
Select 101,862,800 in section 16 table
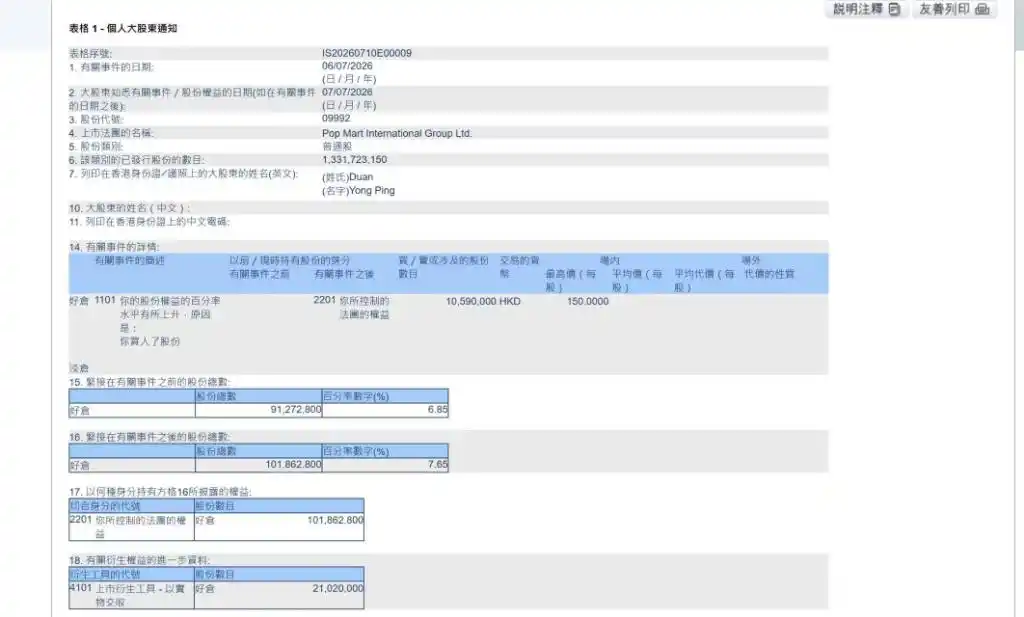pos(293,464)
